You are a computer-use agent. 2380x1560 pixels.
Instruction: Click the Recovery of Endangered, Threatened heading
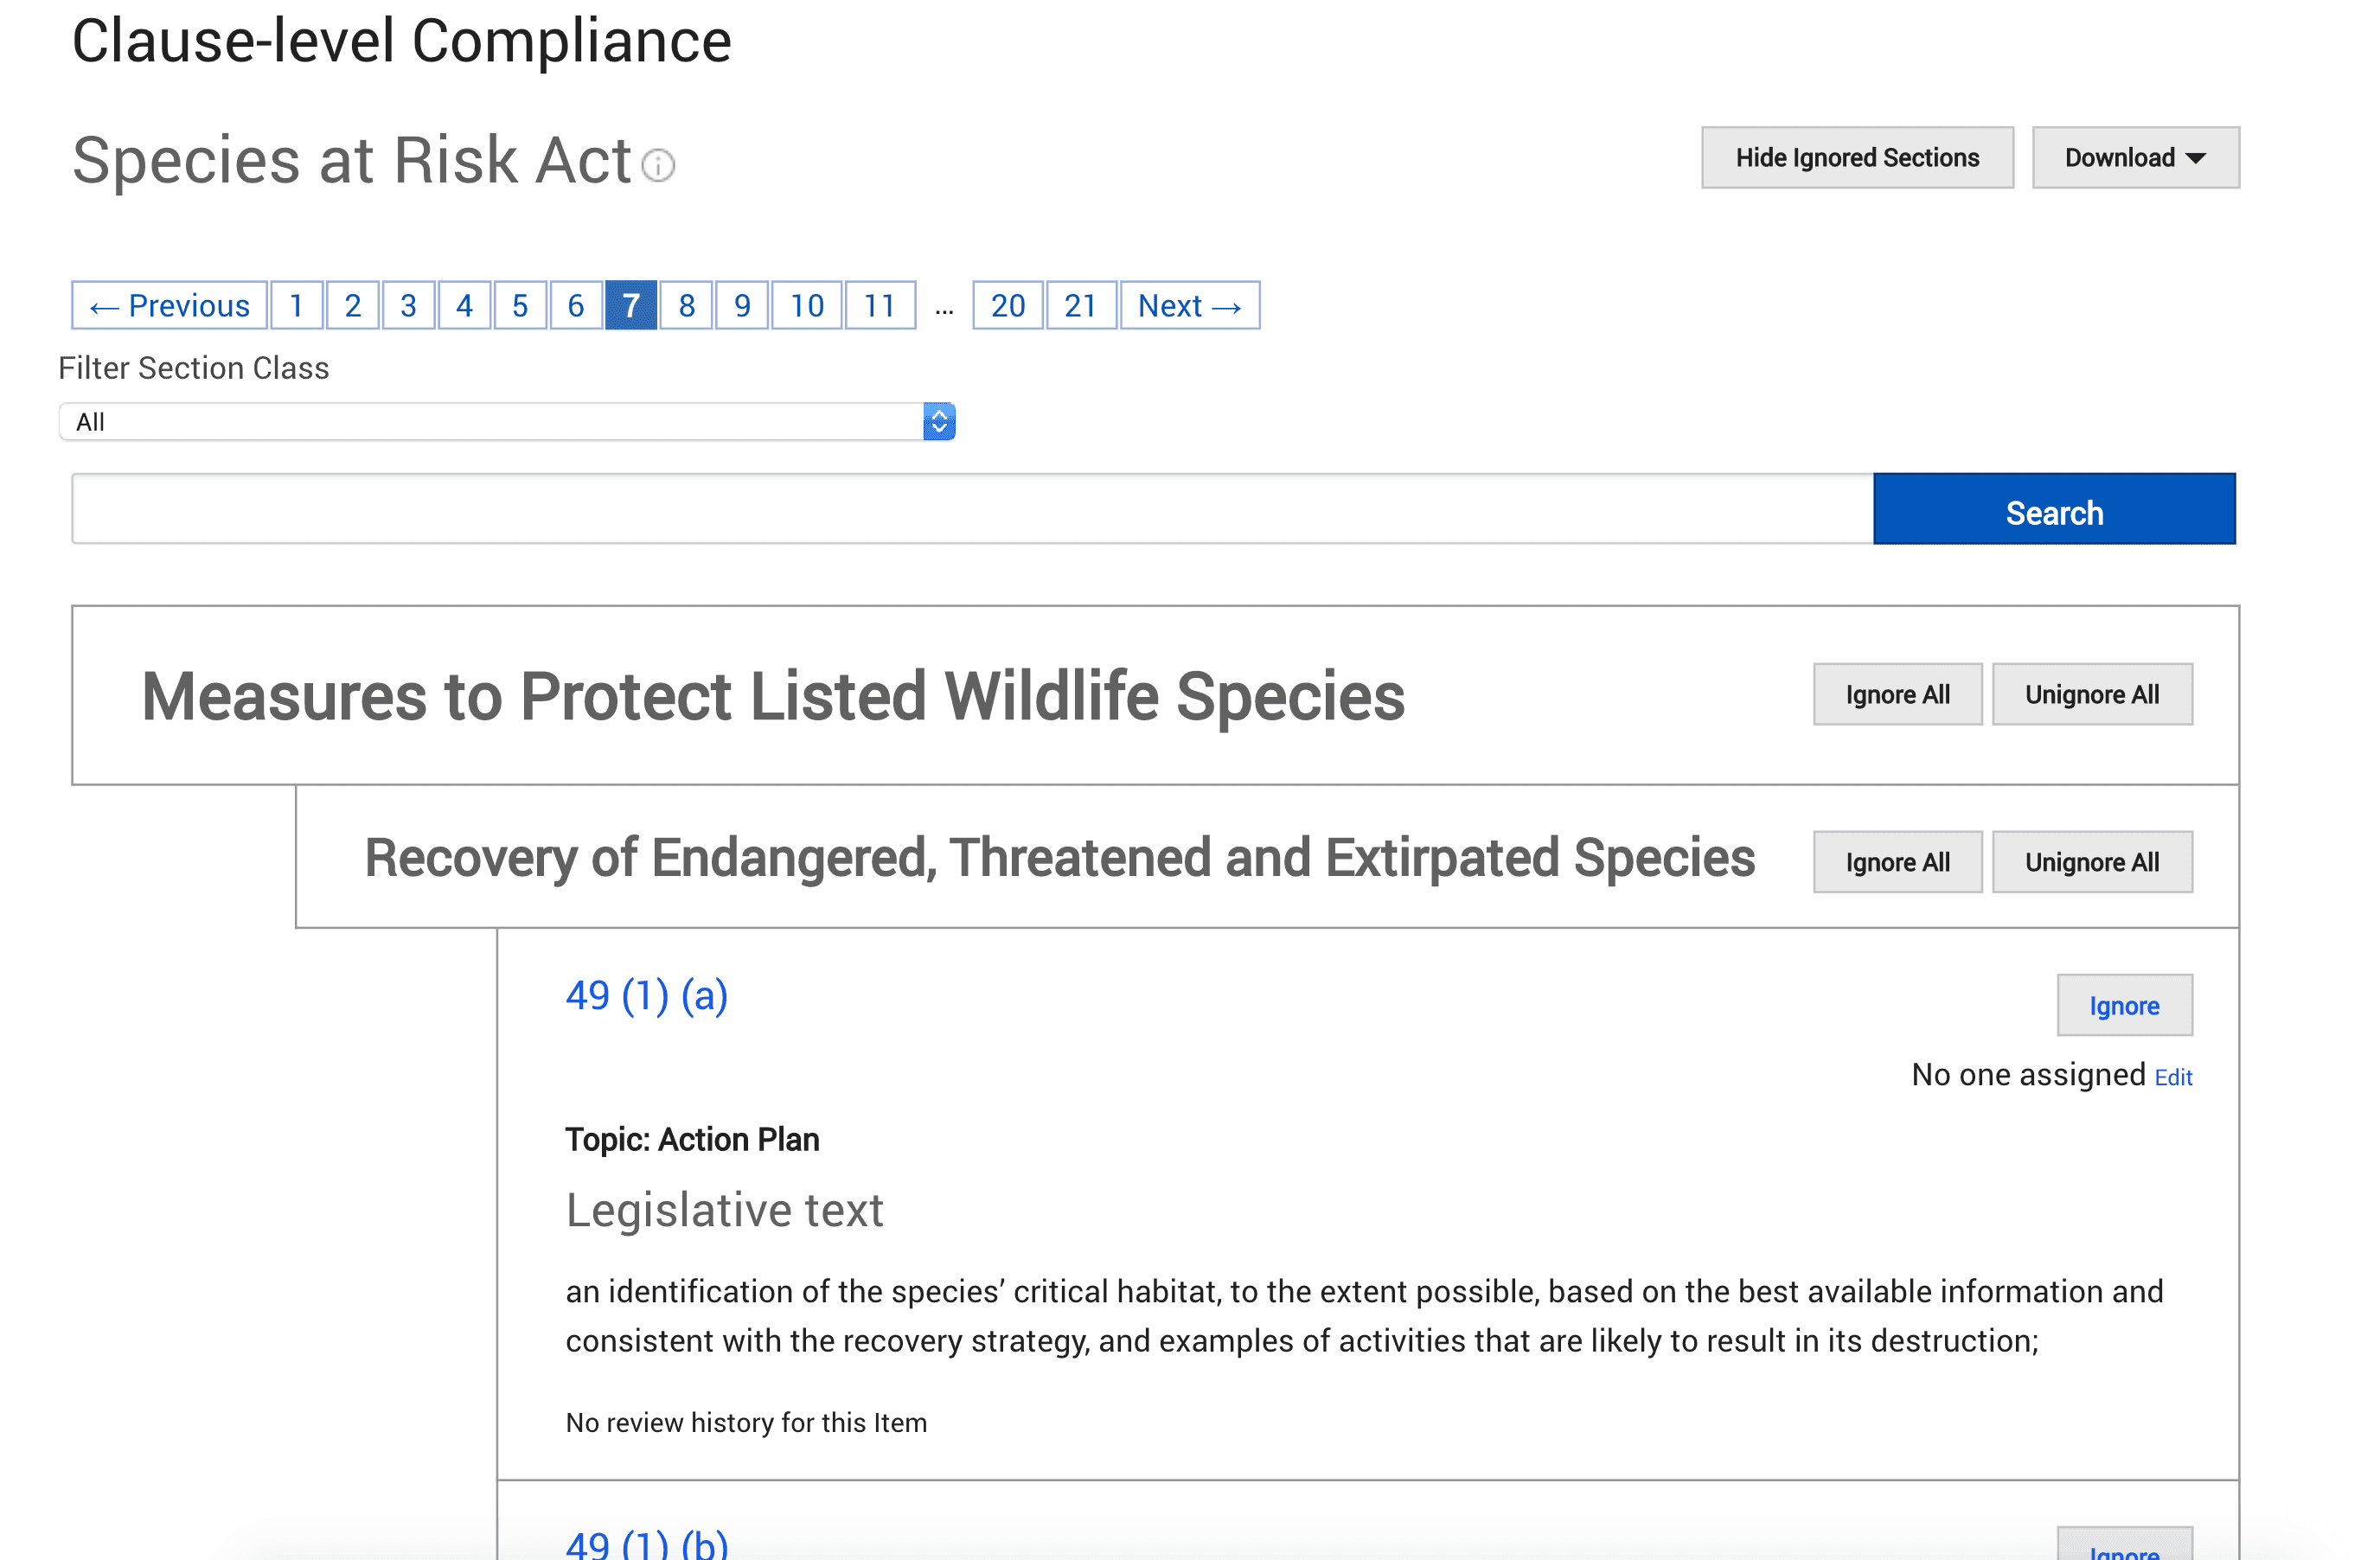pyautogui.click(x=1059, y=859)
